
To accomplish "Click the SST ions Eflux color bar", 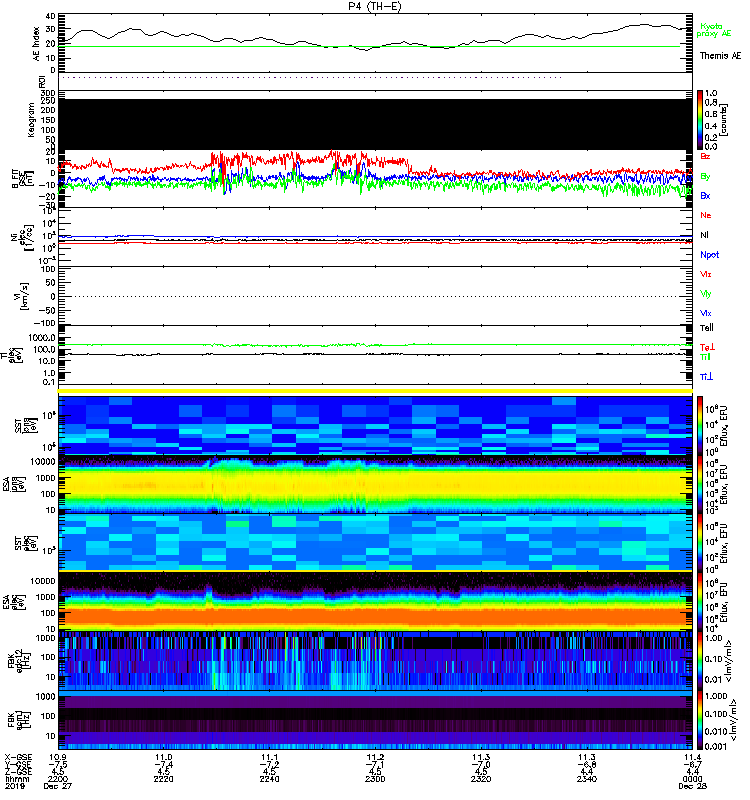I will (x=700, y=425).
